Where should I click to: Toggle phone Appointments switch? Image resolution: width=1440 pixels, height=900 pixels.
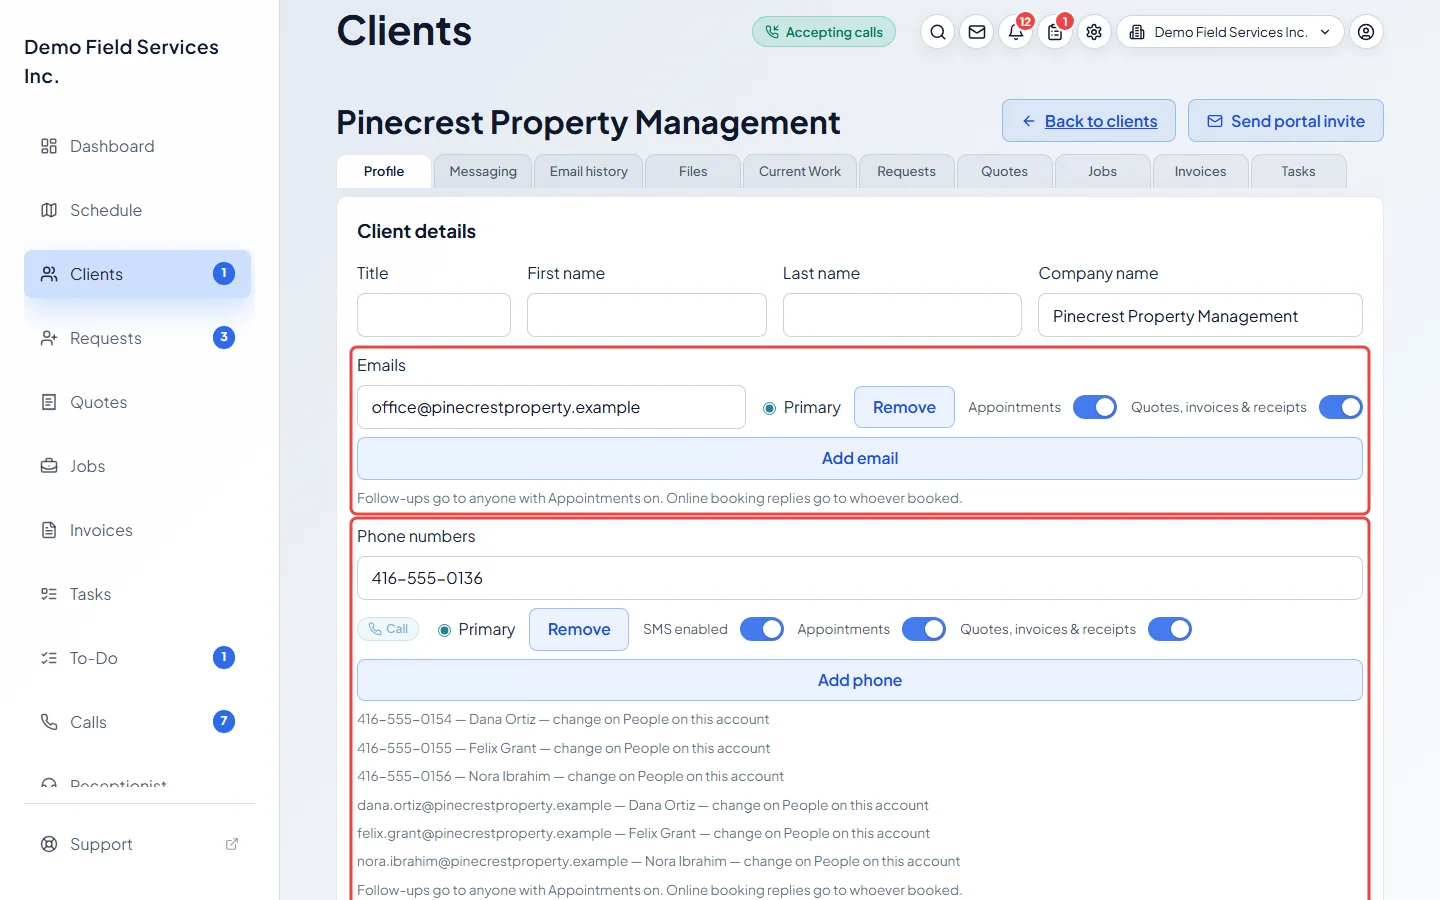click(924, 629)
